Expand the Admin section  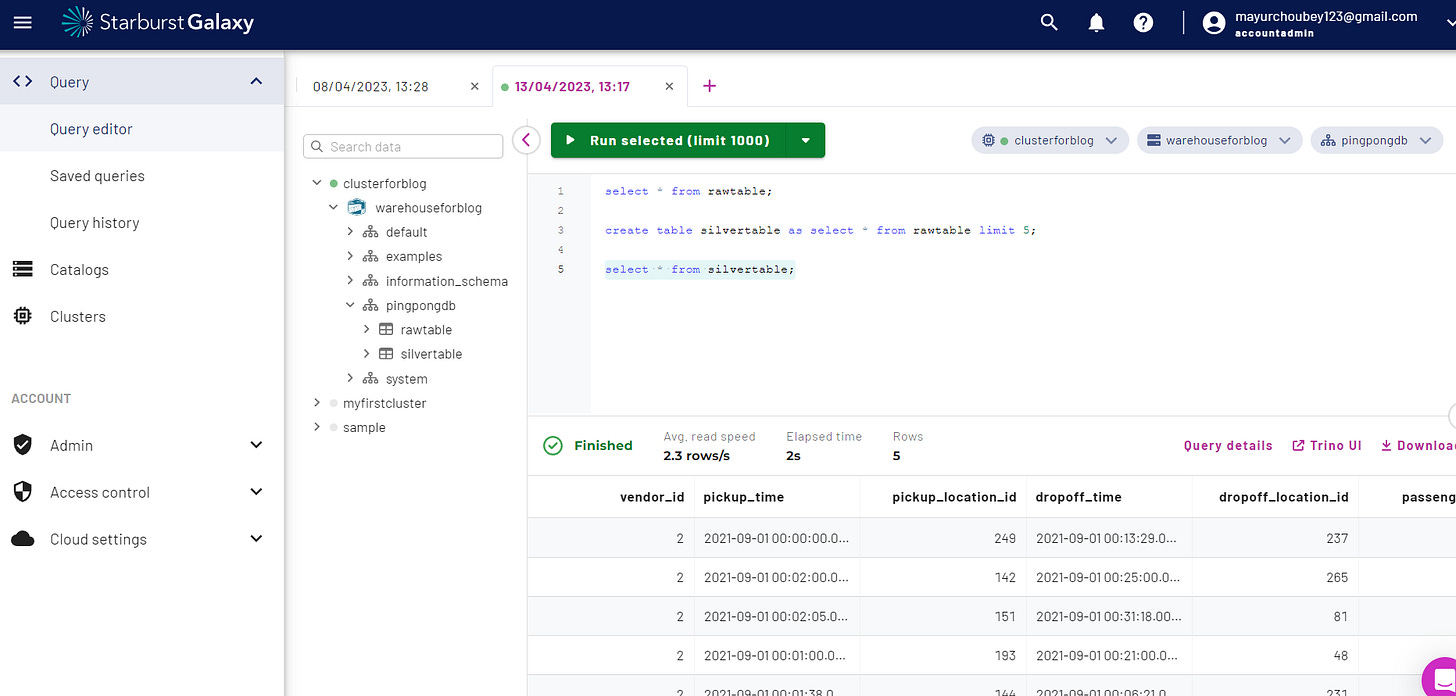pyautogui.click(x=256, y=445)
